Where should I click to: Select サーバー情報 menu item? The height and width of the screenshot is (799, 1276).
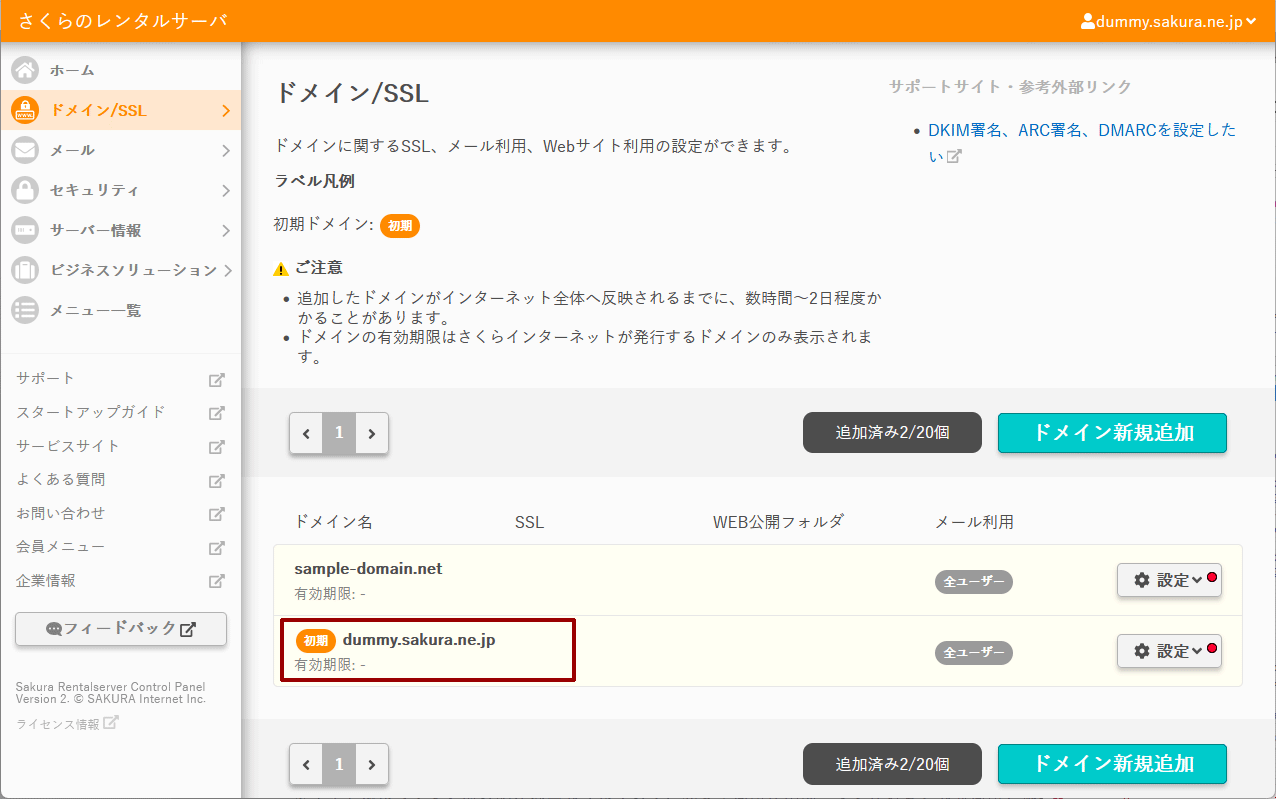tap(121, 230)
